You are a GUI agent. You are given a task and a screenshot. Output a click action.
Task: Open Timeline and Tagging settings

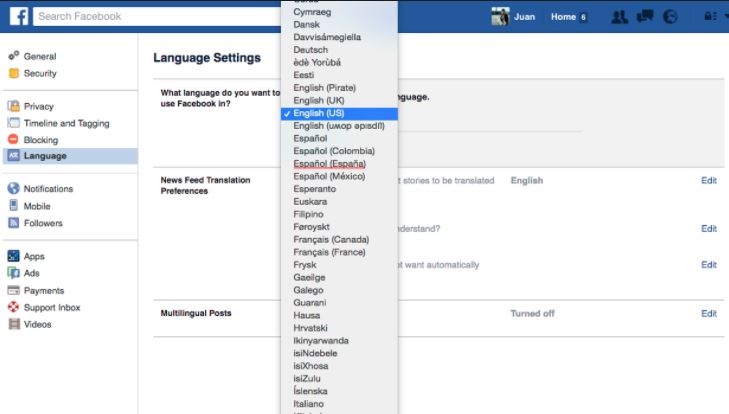(66, 123)
